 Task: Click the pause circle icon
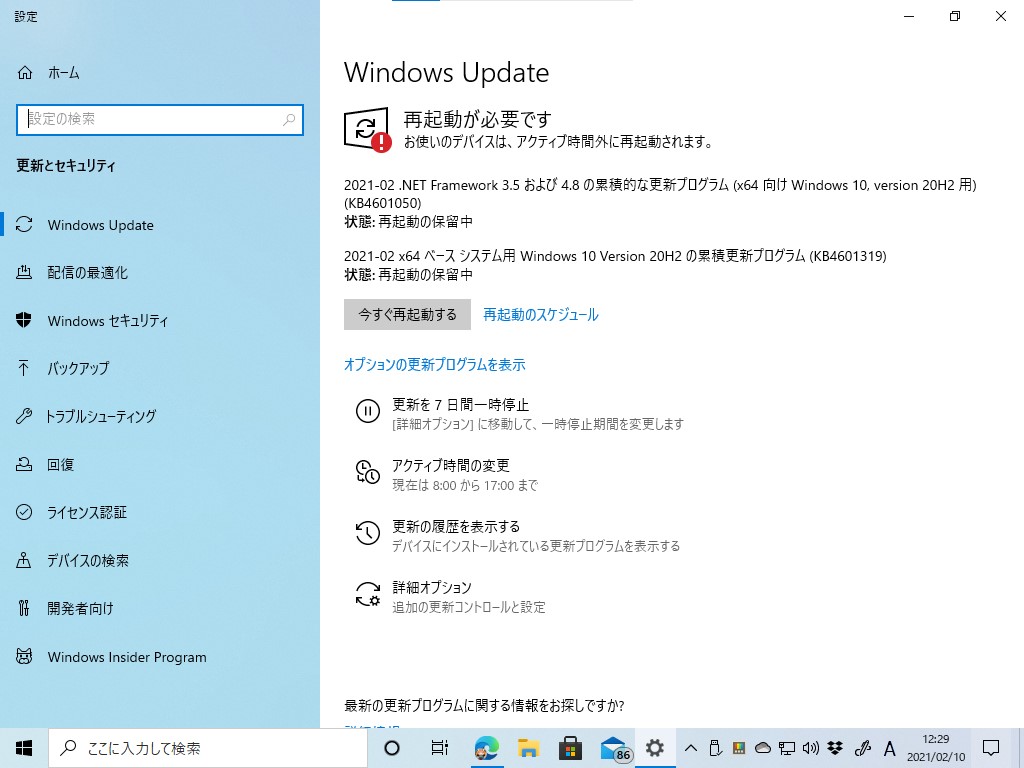click(368, 411)
